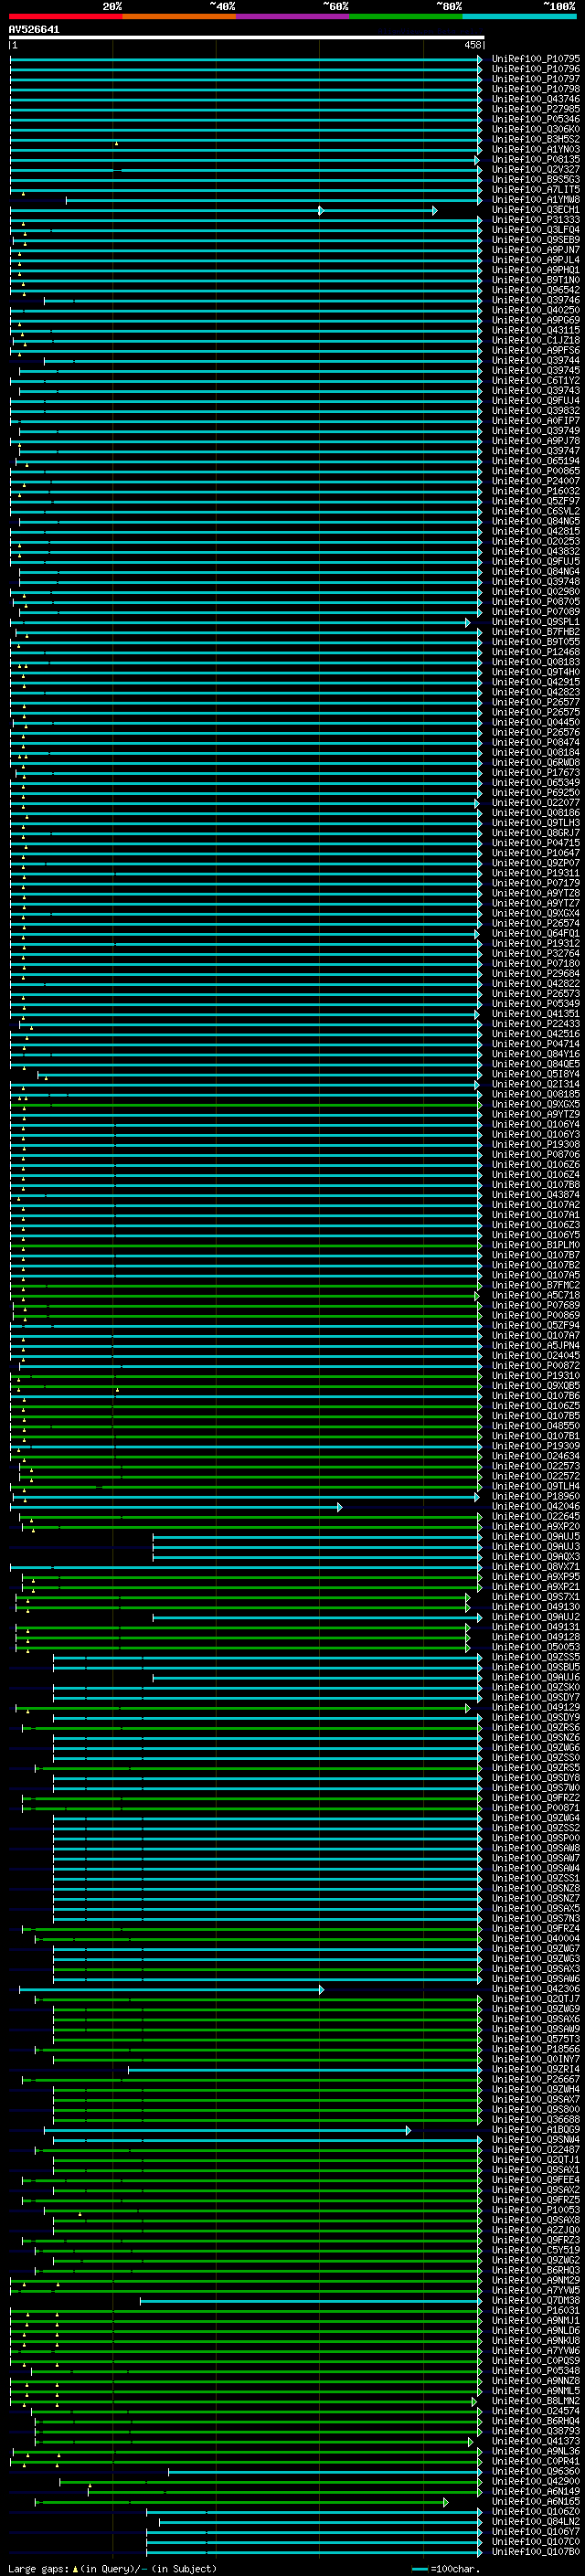This screenshot has width=585, height=2576.
Task: Click the yellow gap marker on UniRef100_B3H5S2 row
Action: click(116, 143)
